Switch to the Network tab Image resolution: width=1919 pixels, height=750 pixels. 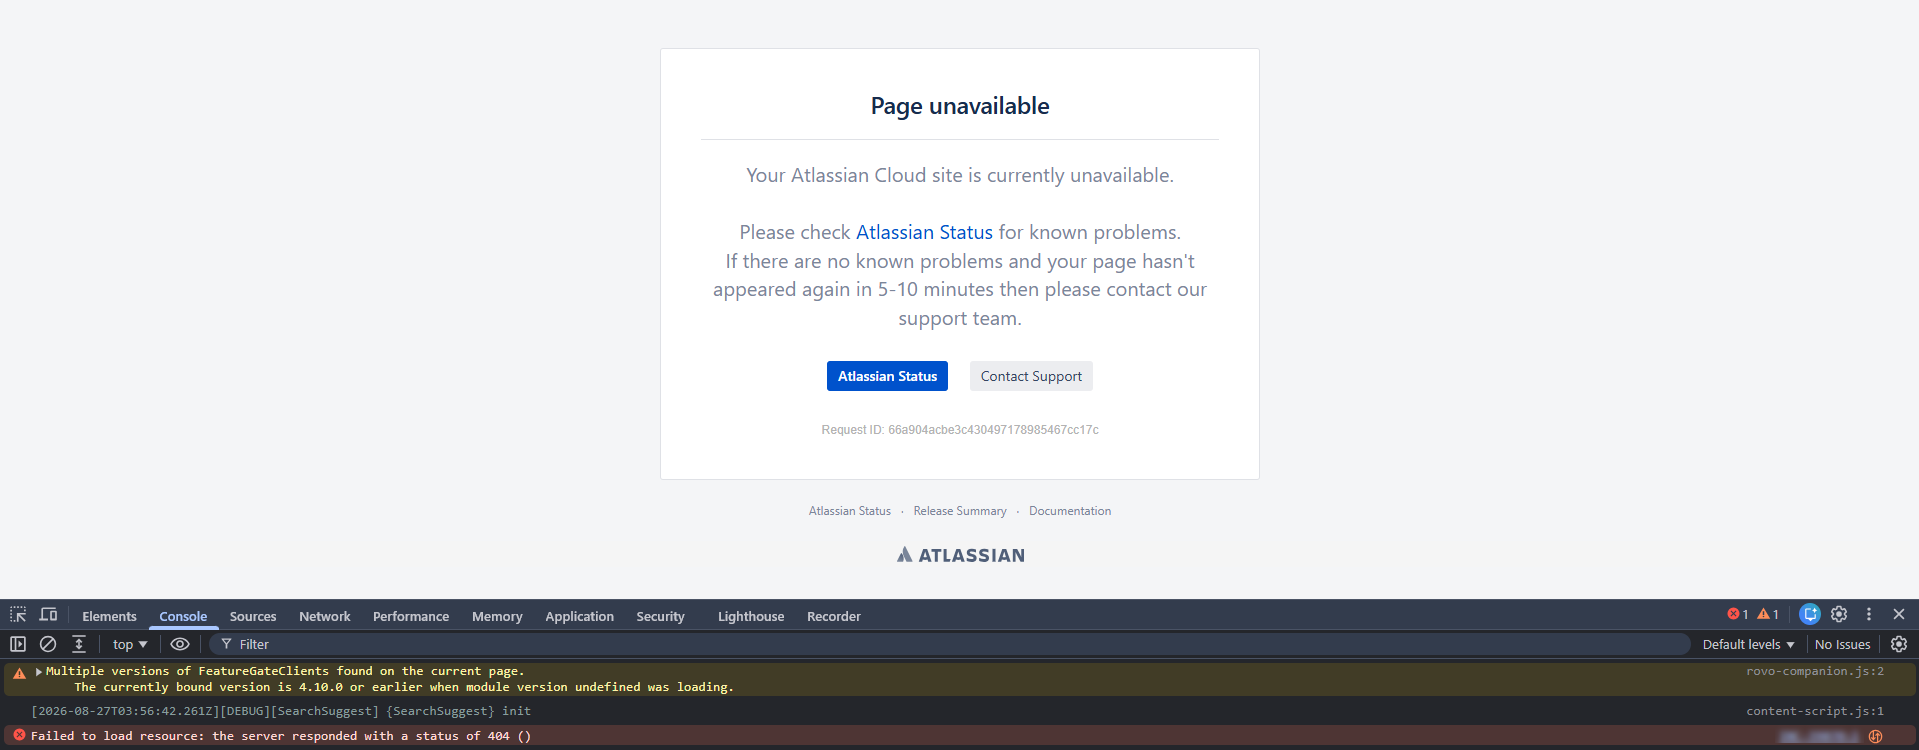pos(325,616)
